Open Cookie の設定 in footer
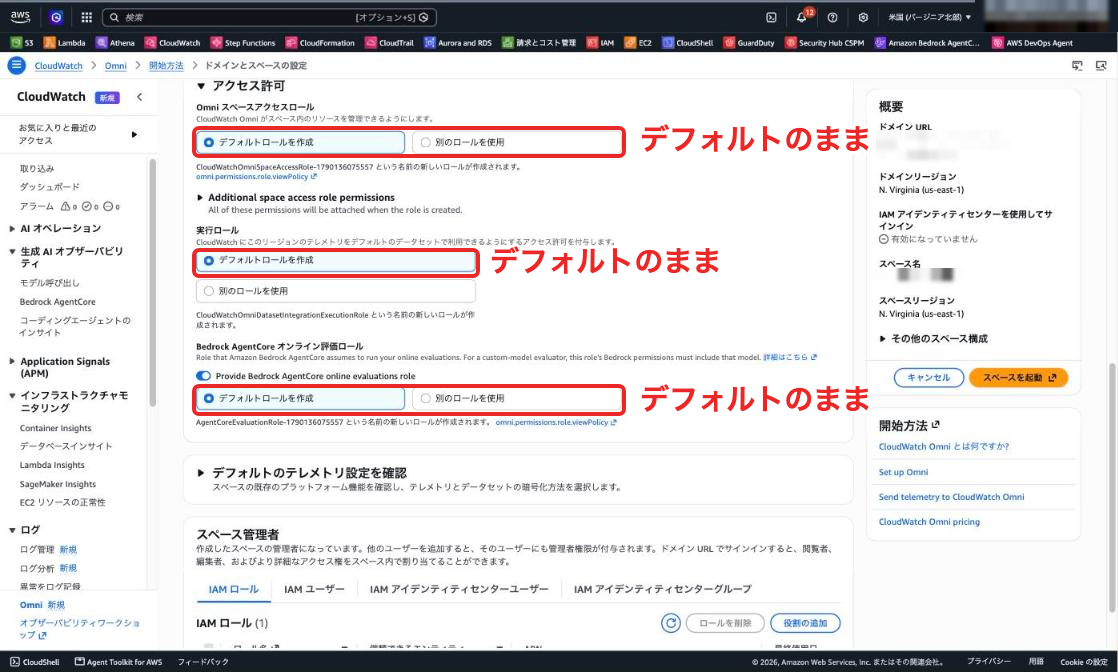 [x=1084, y=662]
